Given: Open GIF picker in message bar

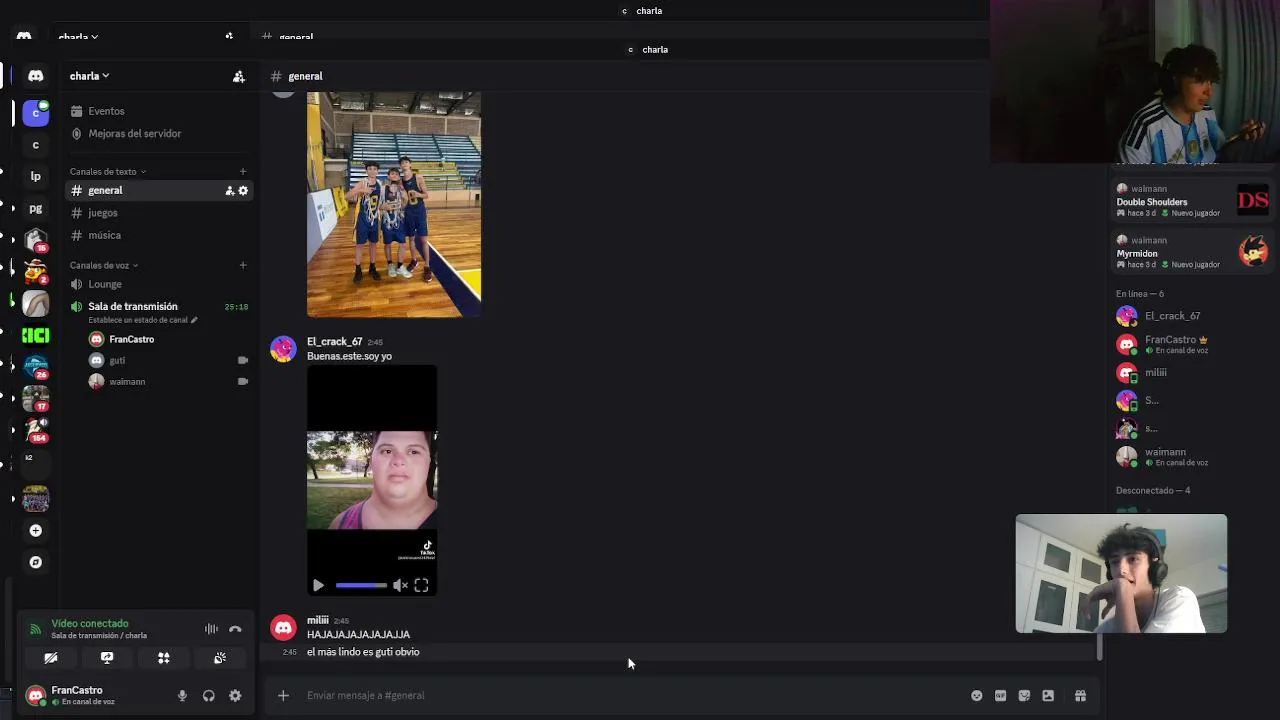Looking at the screenshot, I should pyautogui.click(x=1001, y=696).
